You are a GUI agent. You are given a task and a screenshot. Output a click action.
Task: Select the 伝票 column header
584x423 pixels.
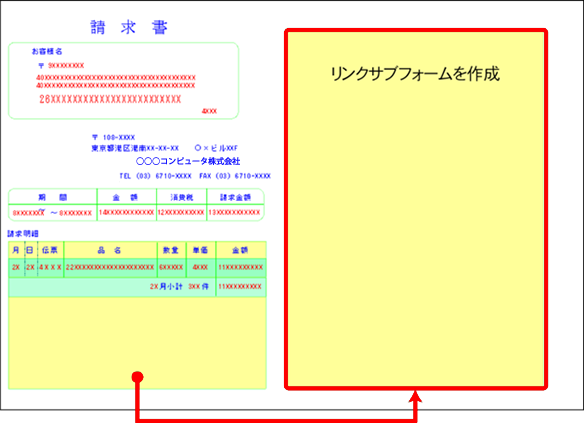(50, 250)
